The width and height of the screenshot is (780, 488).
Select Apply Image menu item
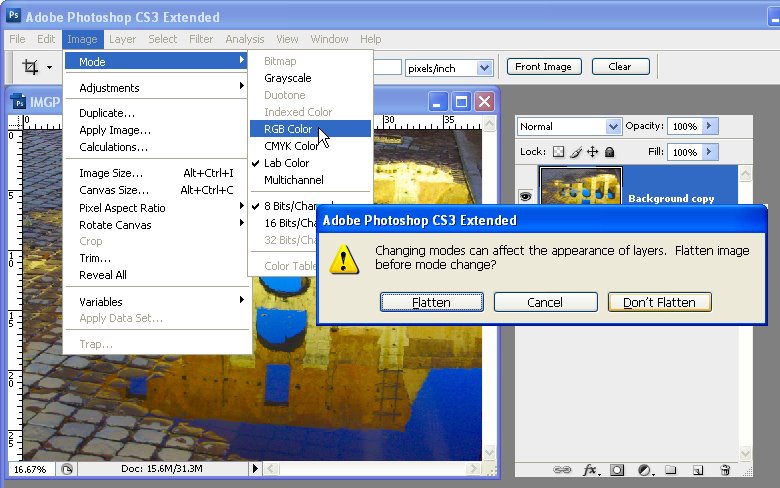coord(156,130)
